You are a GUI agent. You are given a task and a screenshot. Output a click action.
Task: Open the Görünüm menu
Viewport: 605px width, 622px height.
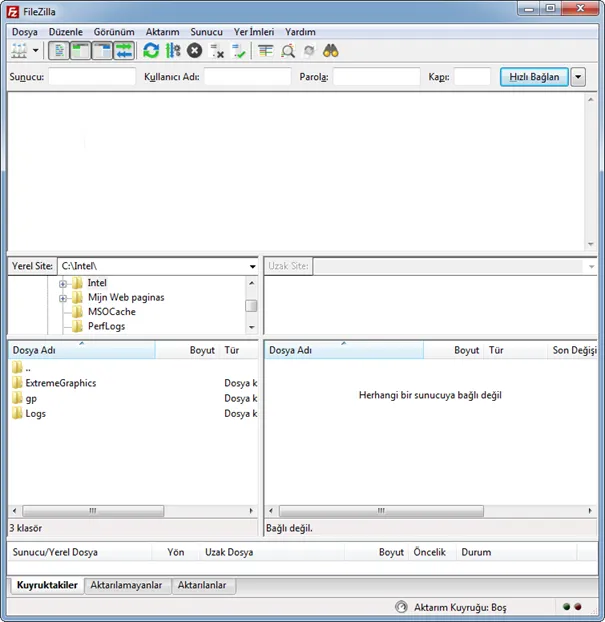click(114, 32)
